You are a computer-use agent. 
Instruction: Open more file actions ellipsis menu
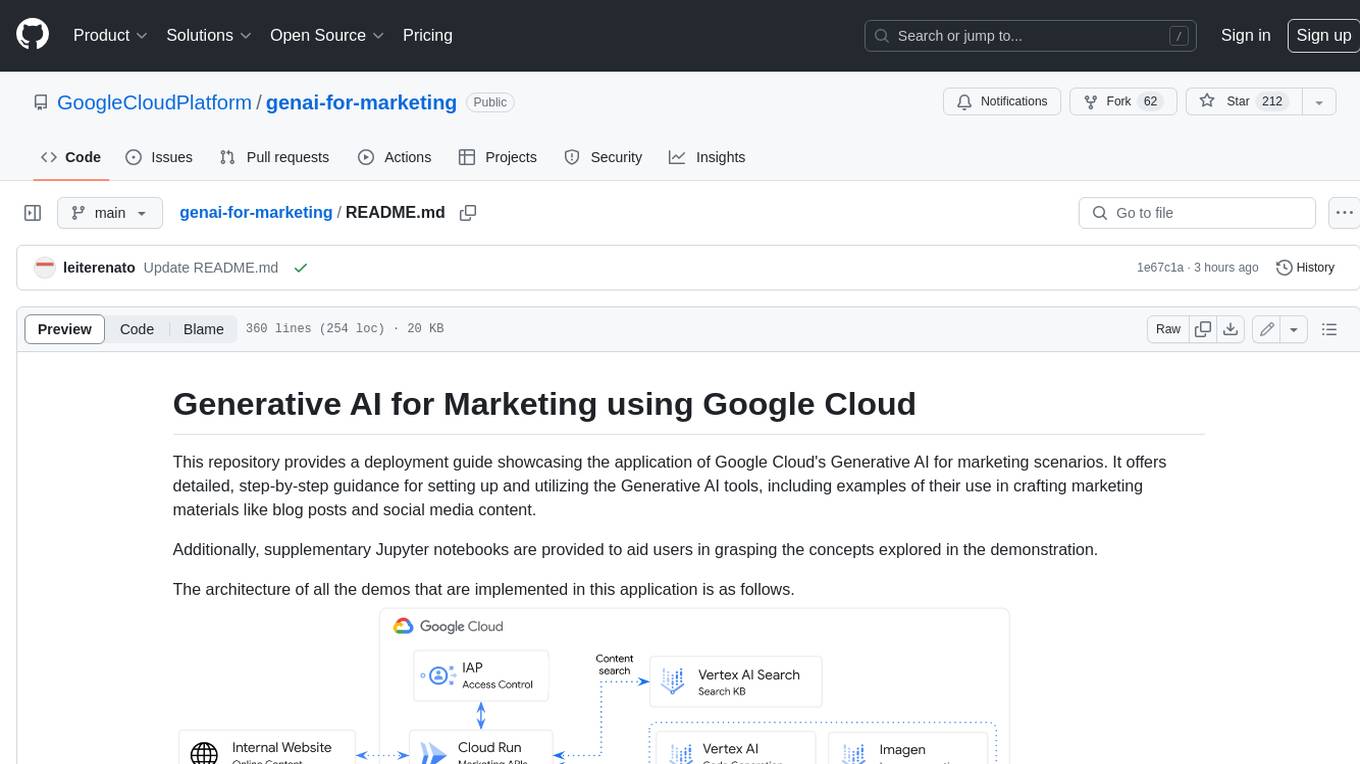click(1344, 213)
